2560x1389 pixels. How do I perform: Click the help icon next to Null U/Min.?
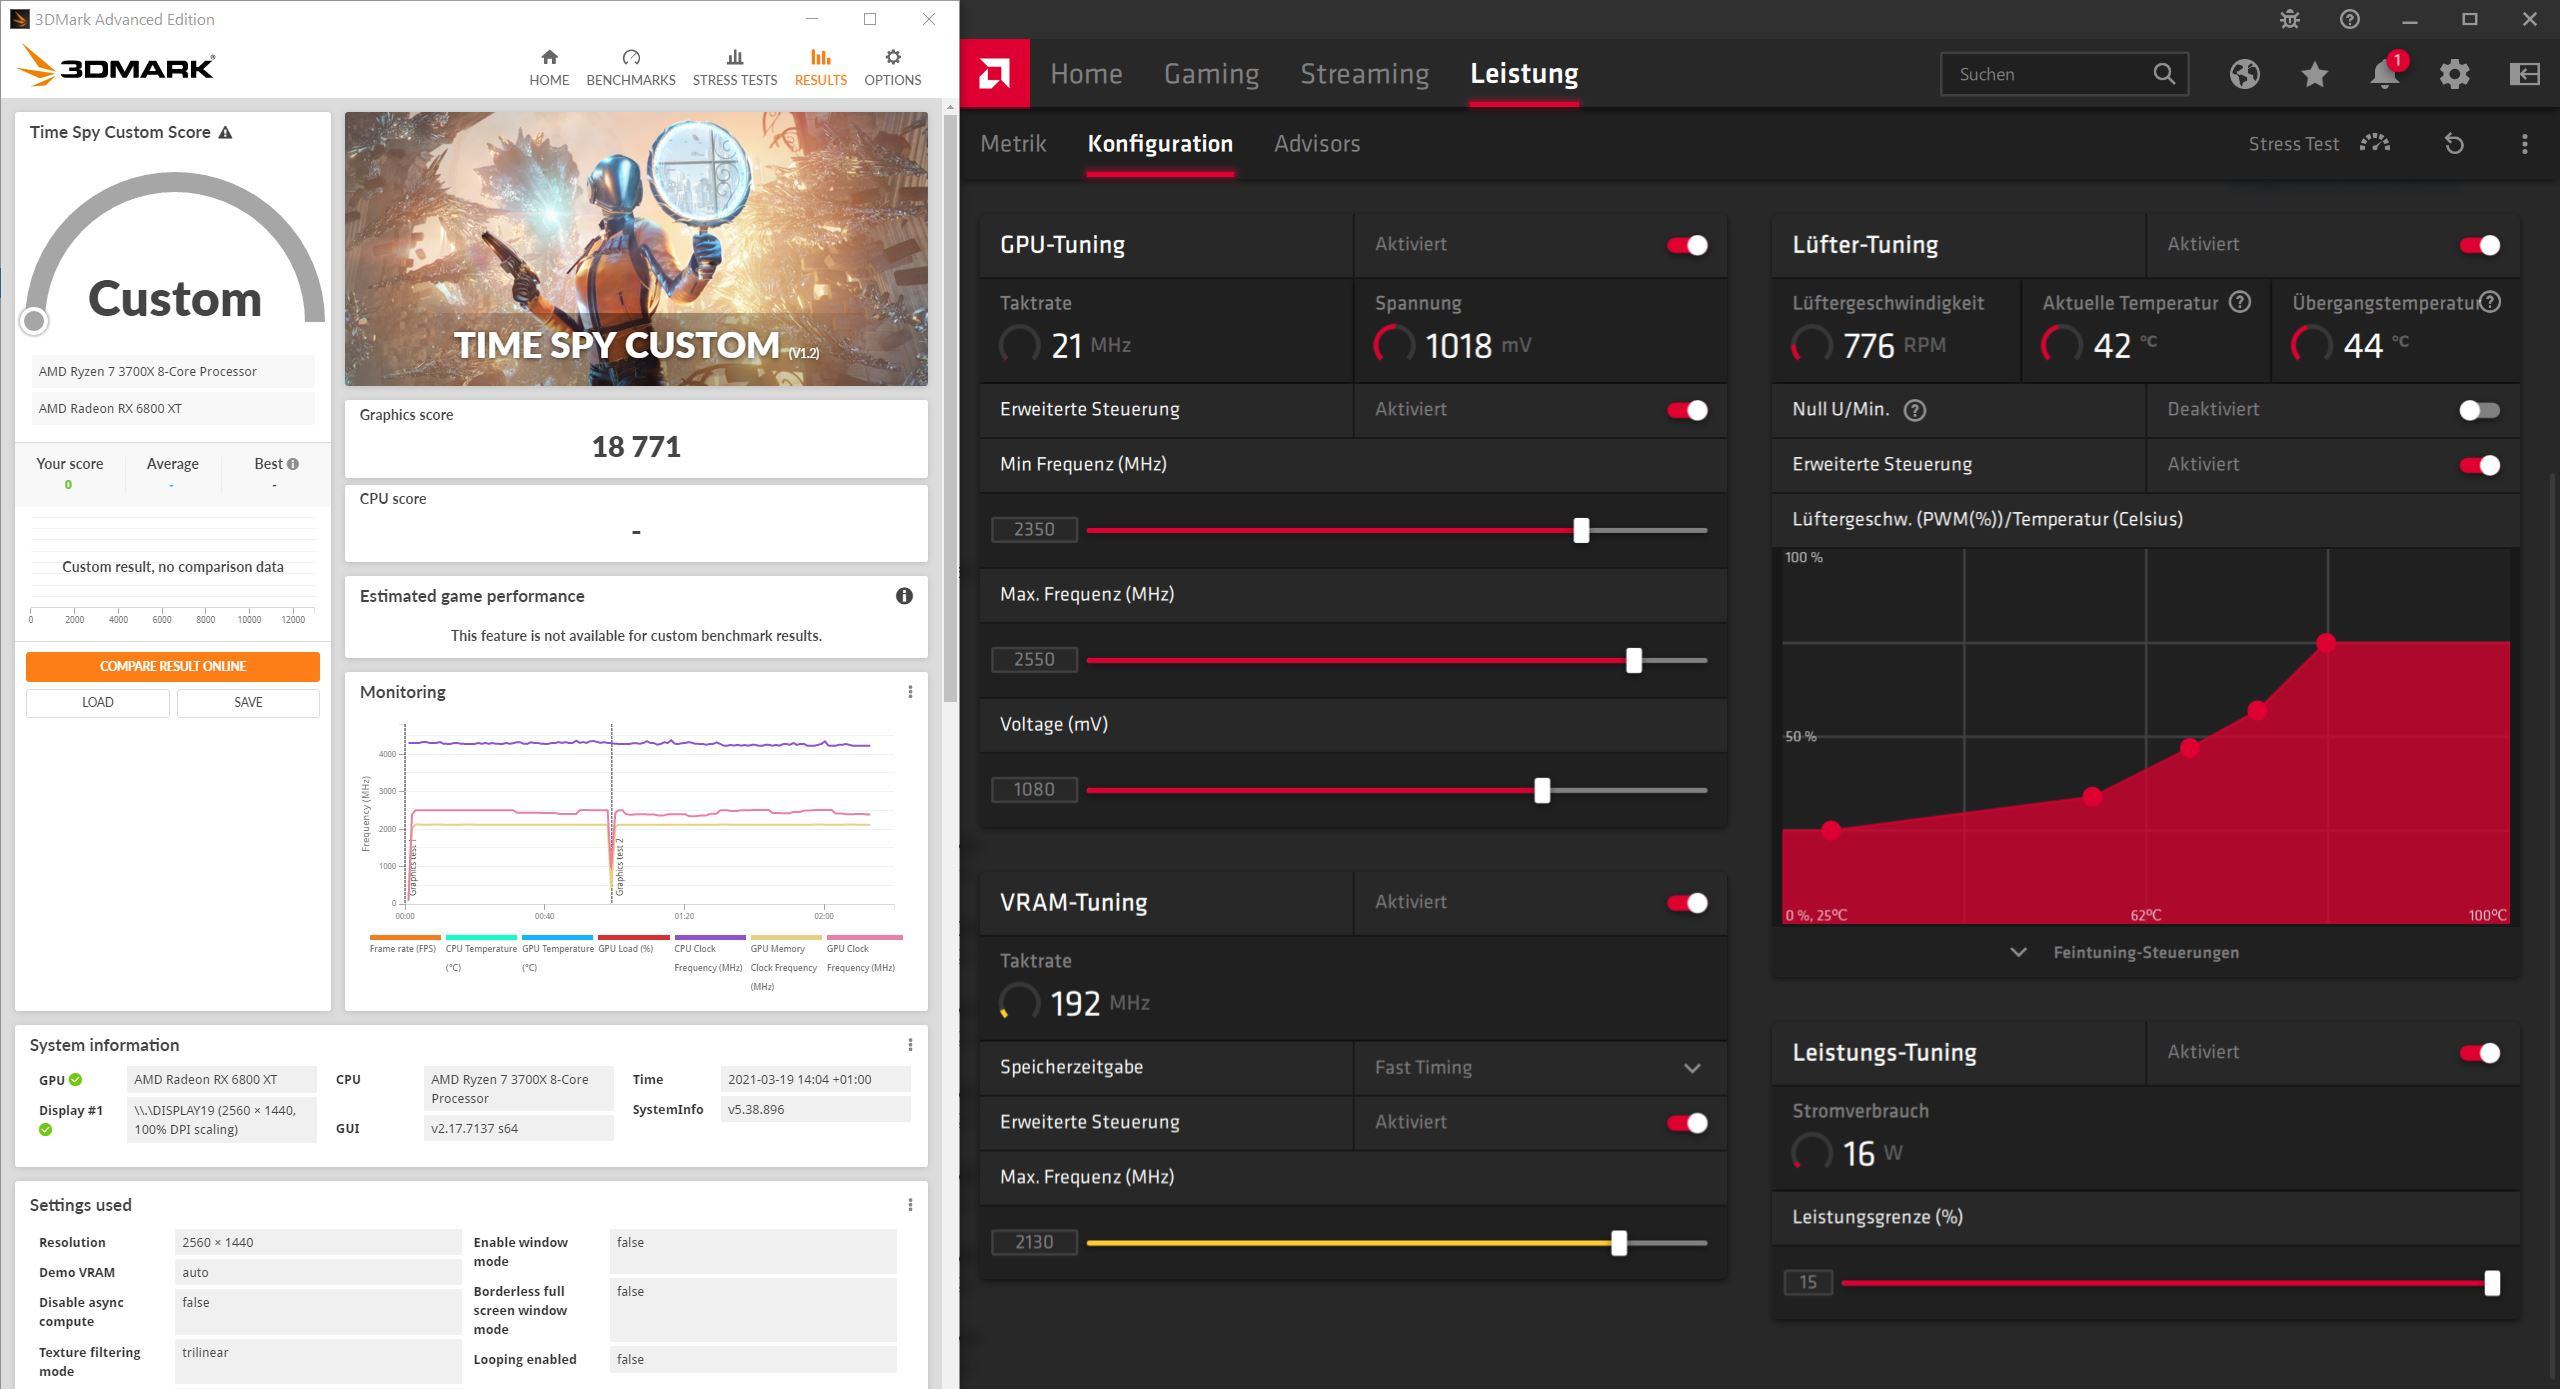[1914, 410]
